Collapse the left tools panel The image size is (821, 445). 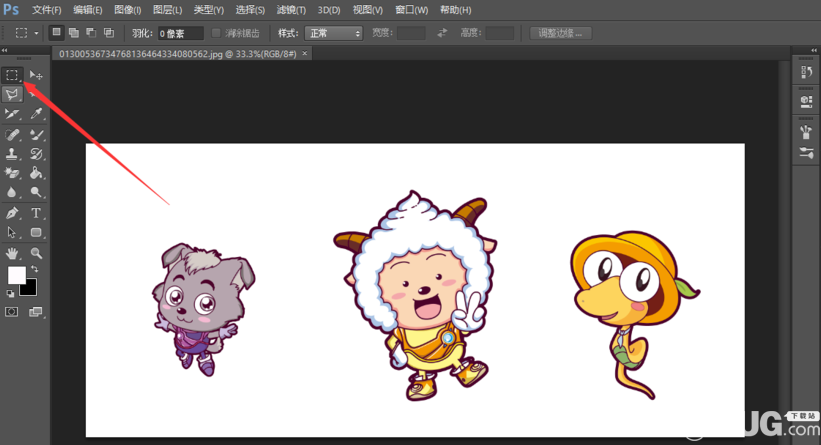pos(5,50)
